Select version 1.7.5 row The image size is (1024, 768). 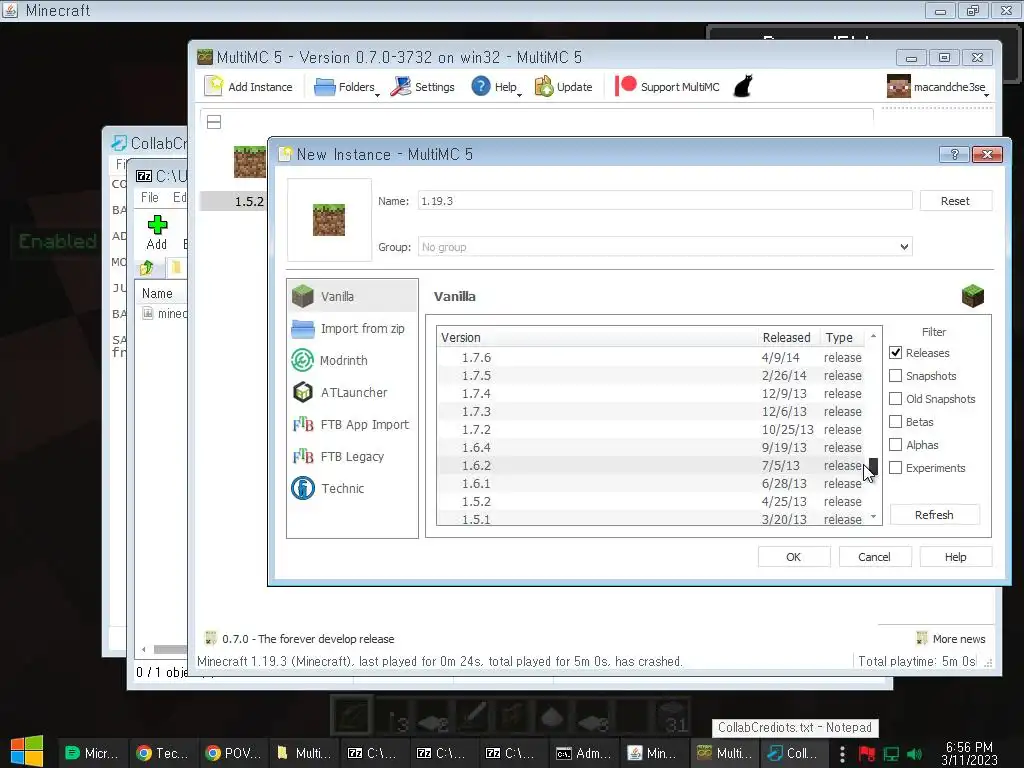click(651, 376)
